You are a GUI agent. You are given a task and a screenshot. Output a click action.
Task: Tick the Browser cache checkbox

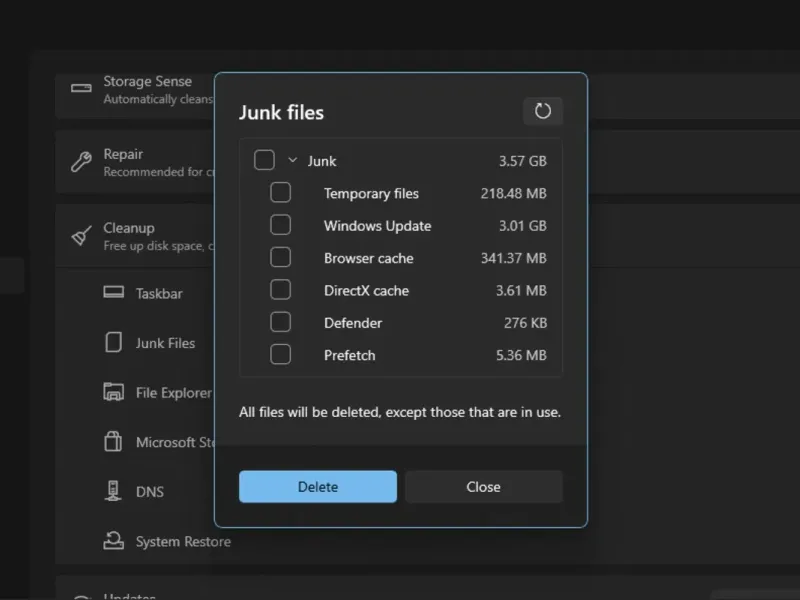click(x=281, y=258)
